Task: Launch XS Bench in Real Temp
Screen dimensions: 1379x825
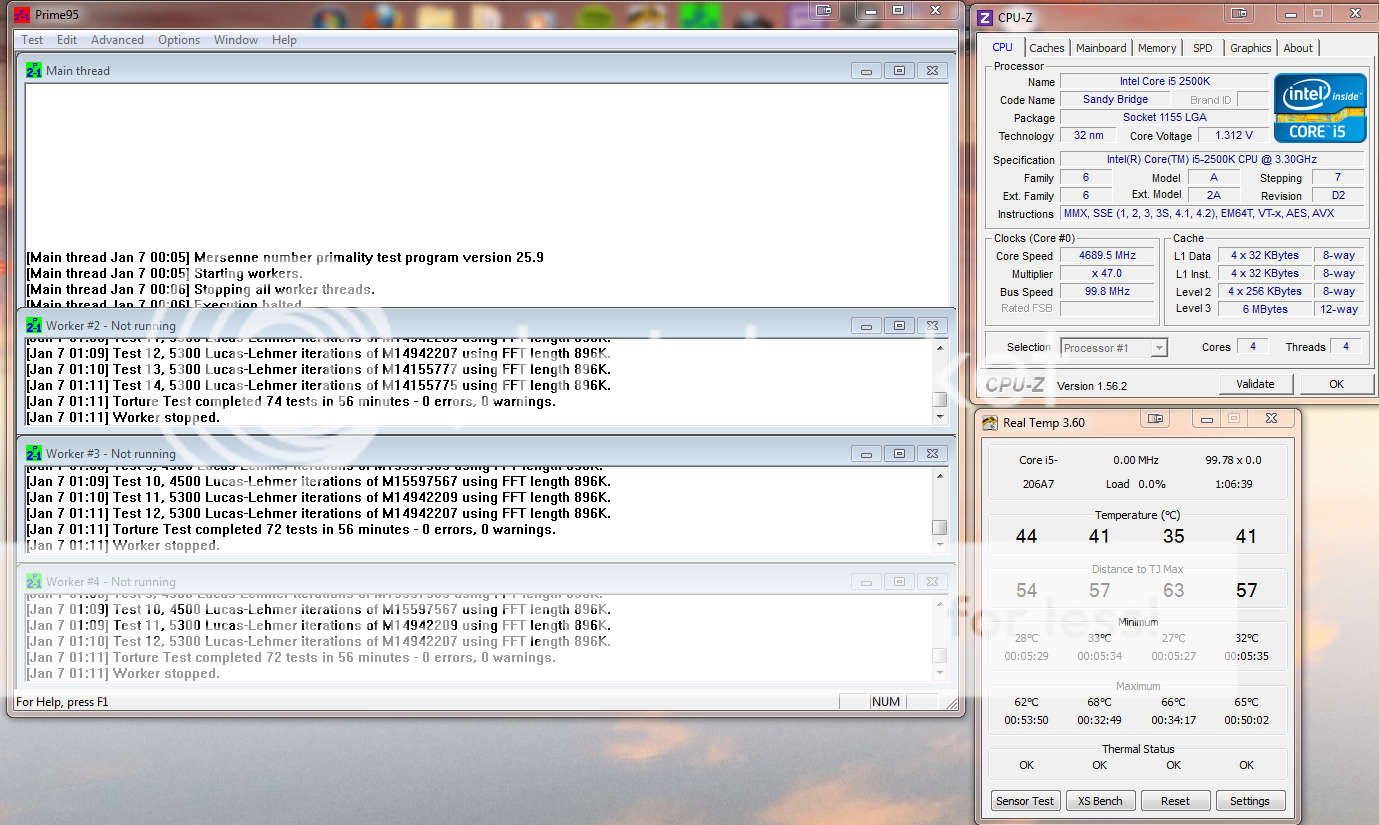Action: tap(1099, 801)
